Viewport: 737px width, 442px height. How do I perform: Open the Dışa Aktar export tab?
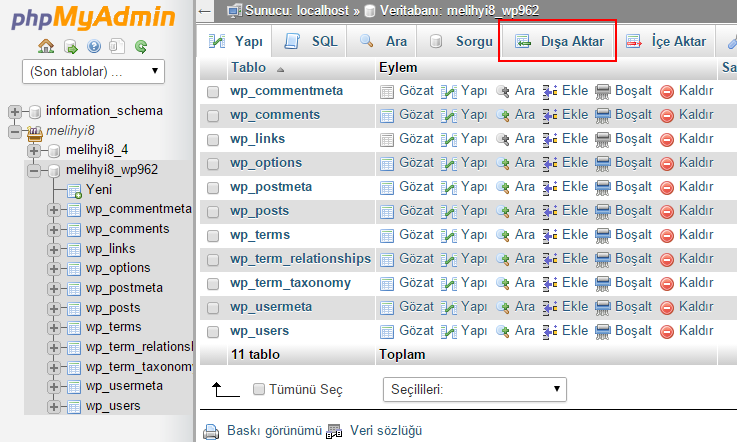(x=557, y=41)
